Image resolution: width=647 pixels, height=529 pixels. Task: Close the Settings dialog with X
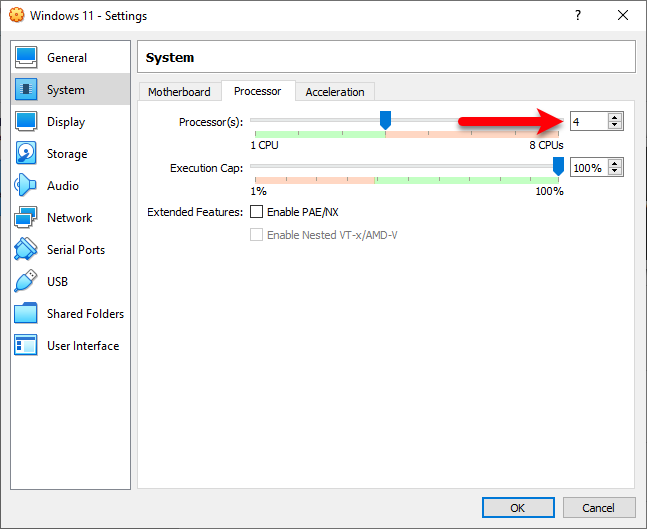(623, 15)
